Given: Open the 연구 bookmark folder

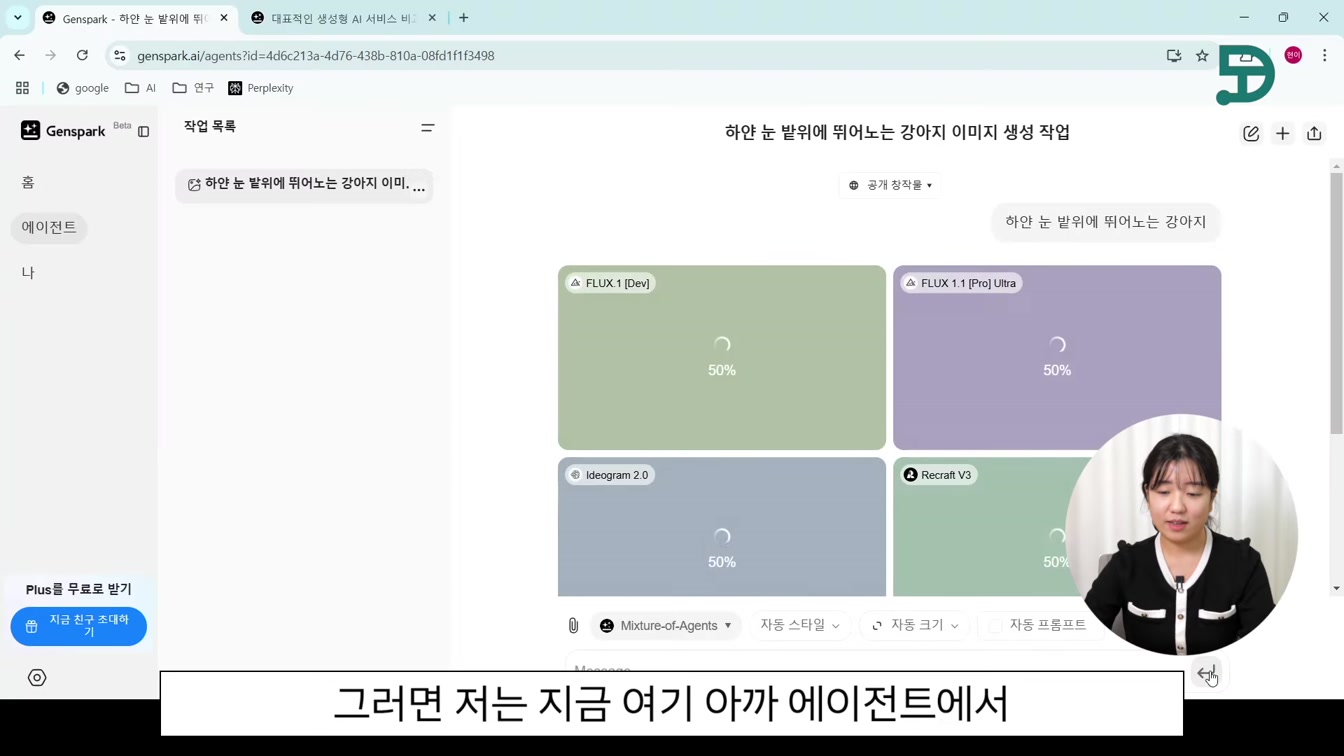Looking at the screenshot, I should [x=193, y=88].
